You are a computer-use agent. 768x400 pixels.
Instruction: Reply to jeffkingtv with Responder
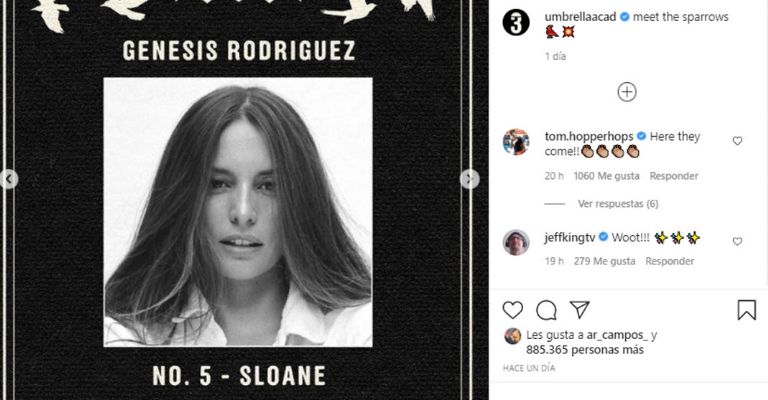click(x=670, y=261)
